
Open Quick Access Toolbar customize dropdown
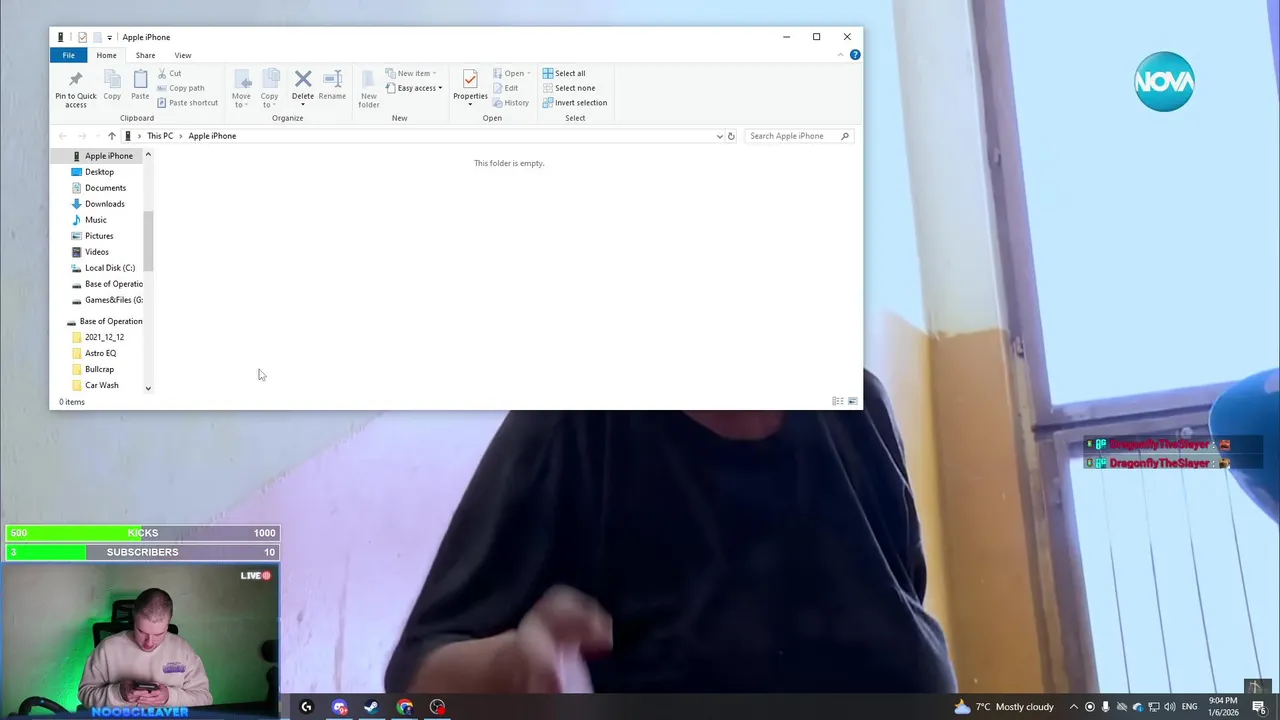(x=109, y=37)
